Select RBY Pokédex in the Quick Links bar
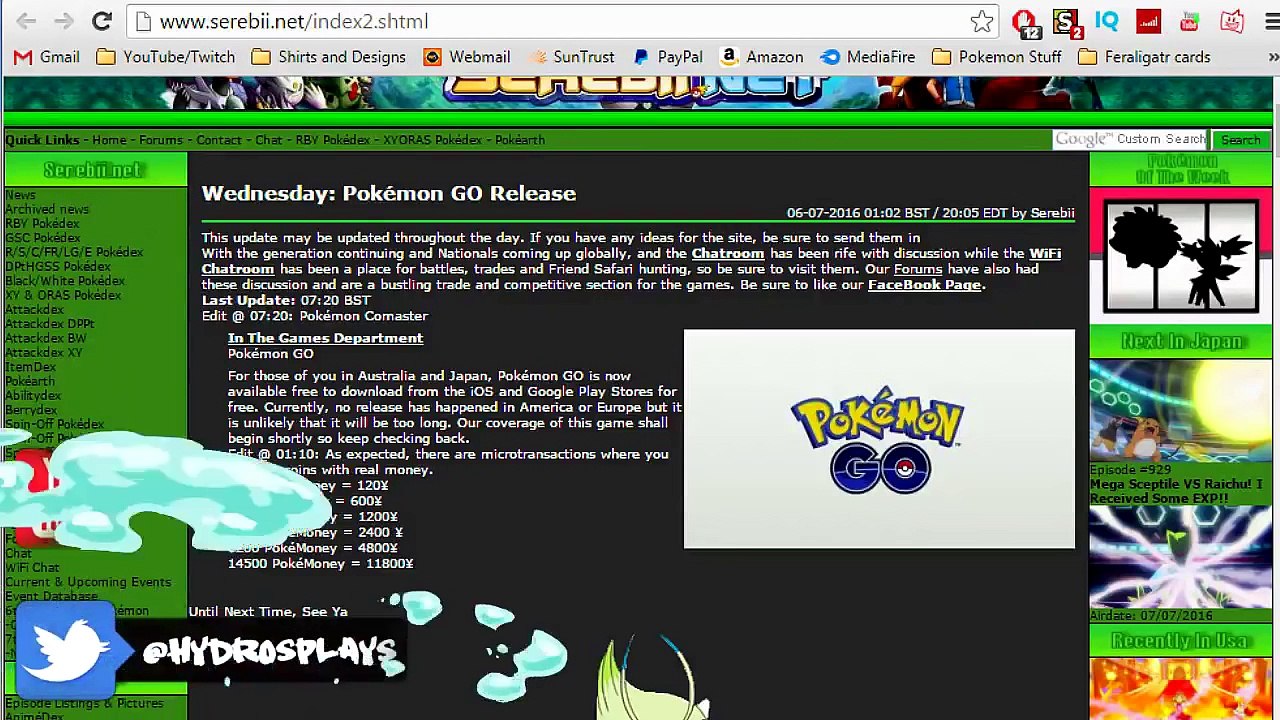Viewport: 1280px width, 720px height. pyautogui.click(x=332, y=140)
